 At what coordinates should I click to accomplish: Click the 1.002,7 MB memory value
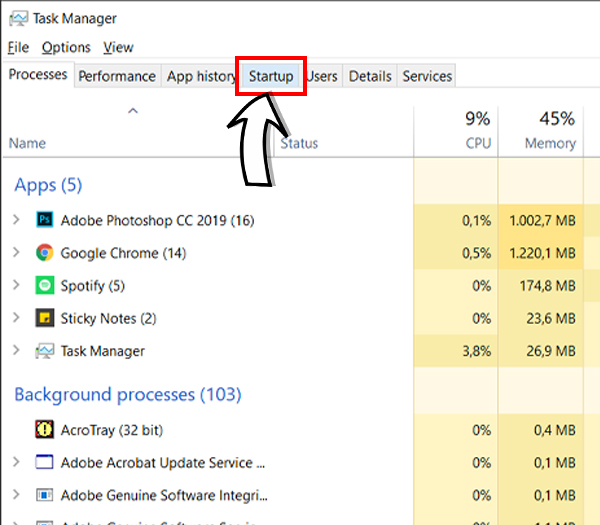coord(542,220)
